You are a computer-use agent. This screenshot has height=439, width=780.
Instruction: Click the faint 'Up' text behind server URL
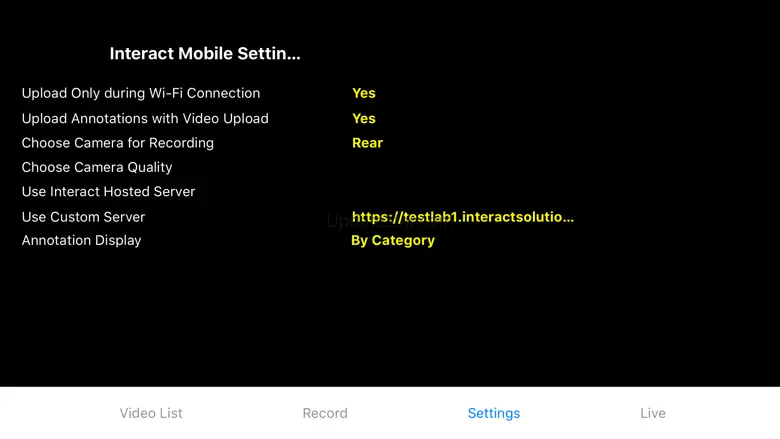pos(337,221)
